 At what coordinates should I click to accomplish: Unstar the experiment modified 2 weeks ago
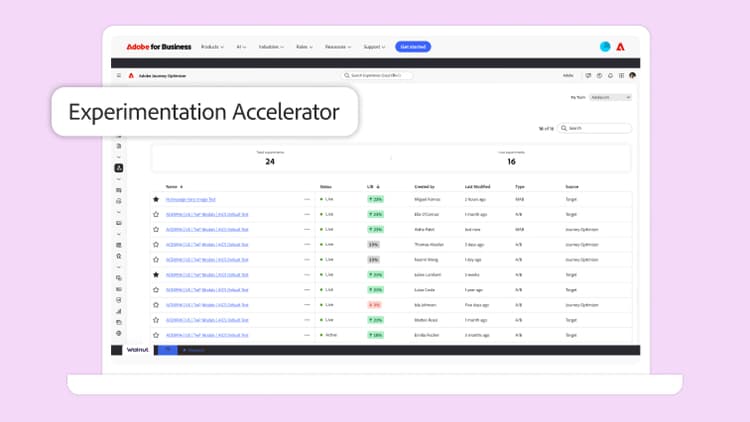[156, 275]
